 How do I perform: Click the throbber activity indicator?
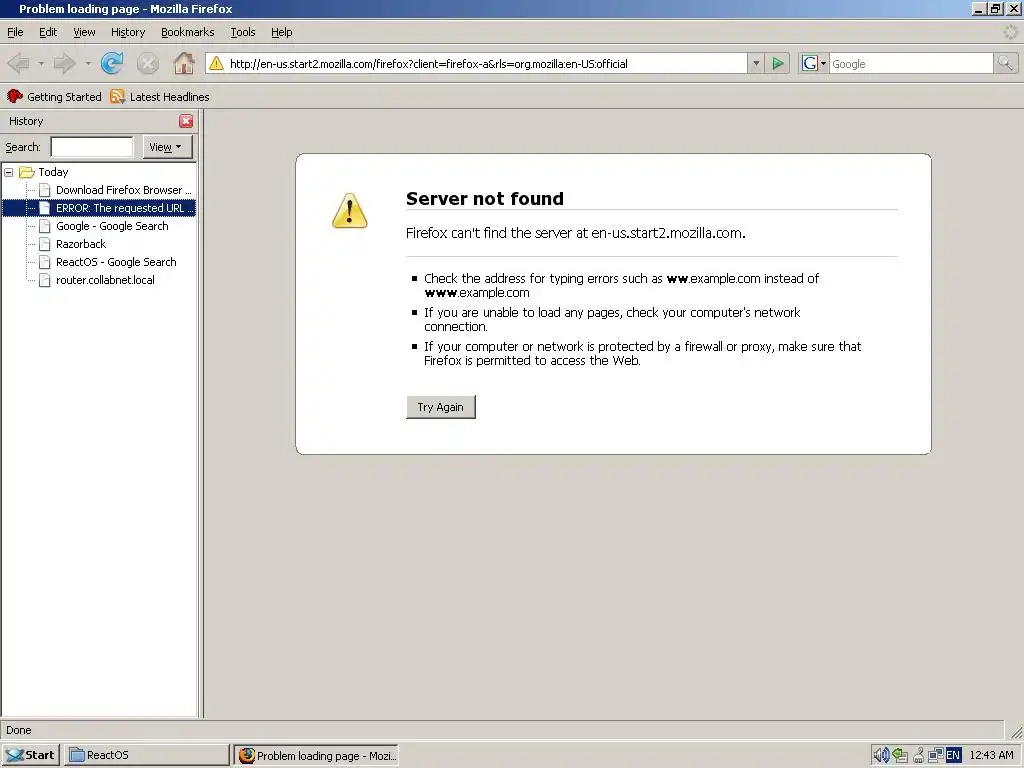(x=1010, y=32)
